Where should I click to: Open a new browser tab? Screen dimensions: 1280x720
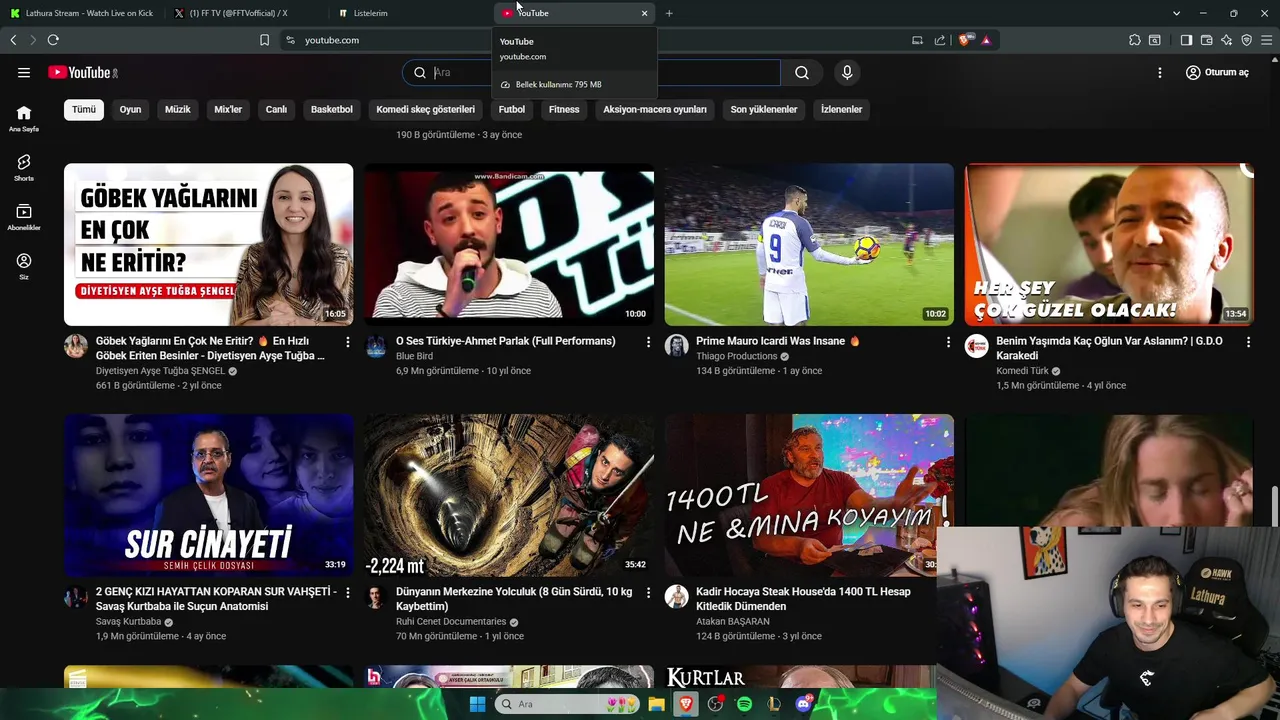point(669,13)
